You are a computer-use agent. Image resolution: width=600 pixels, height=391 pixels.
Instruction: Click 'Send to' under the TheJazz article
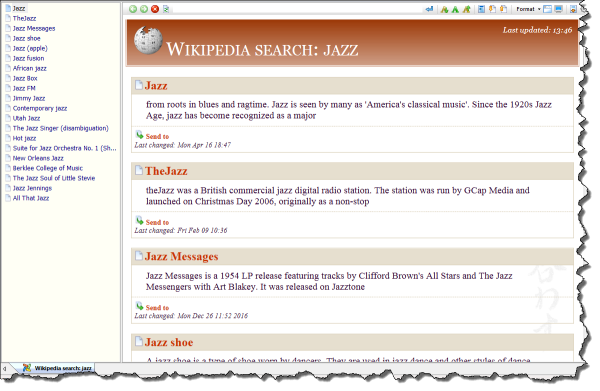157,222
